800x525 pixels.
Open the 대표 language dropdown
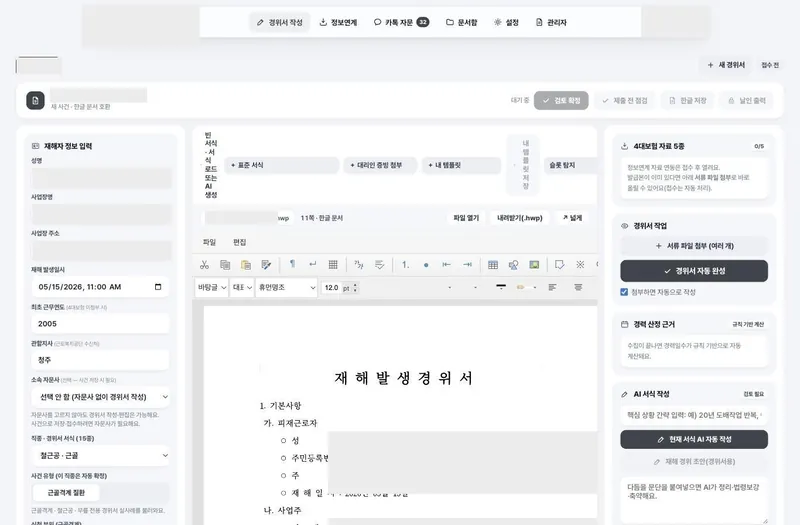[x=242, y=288]
